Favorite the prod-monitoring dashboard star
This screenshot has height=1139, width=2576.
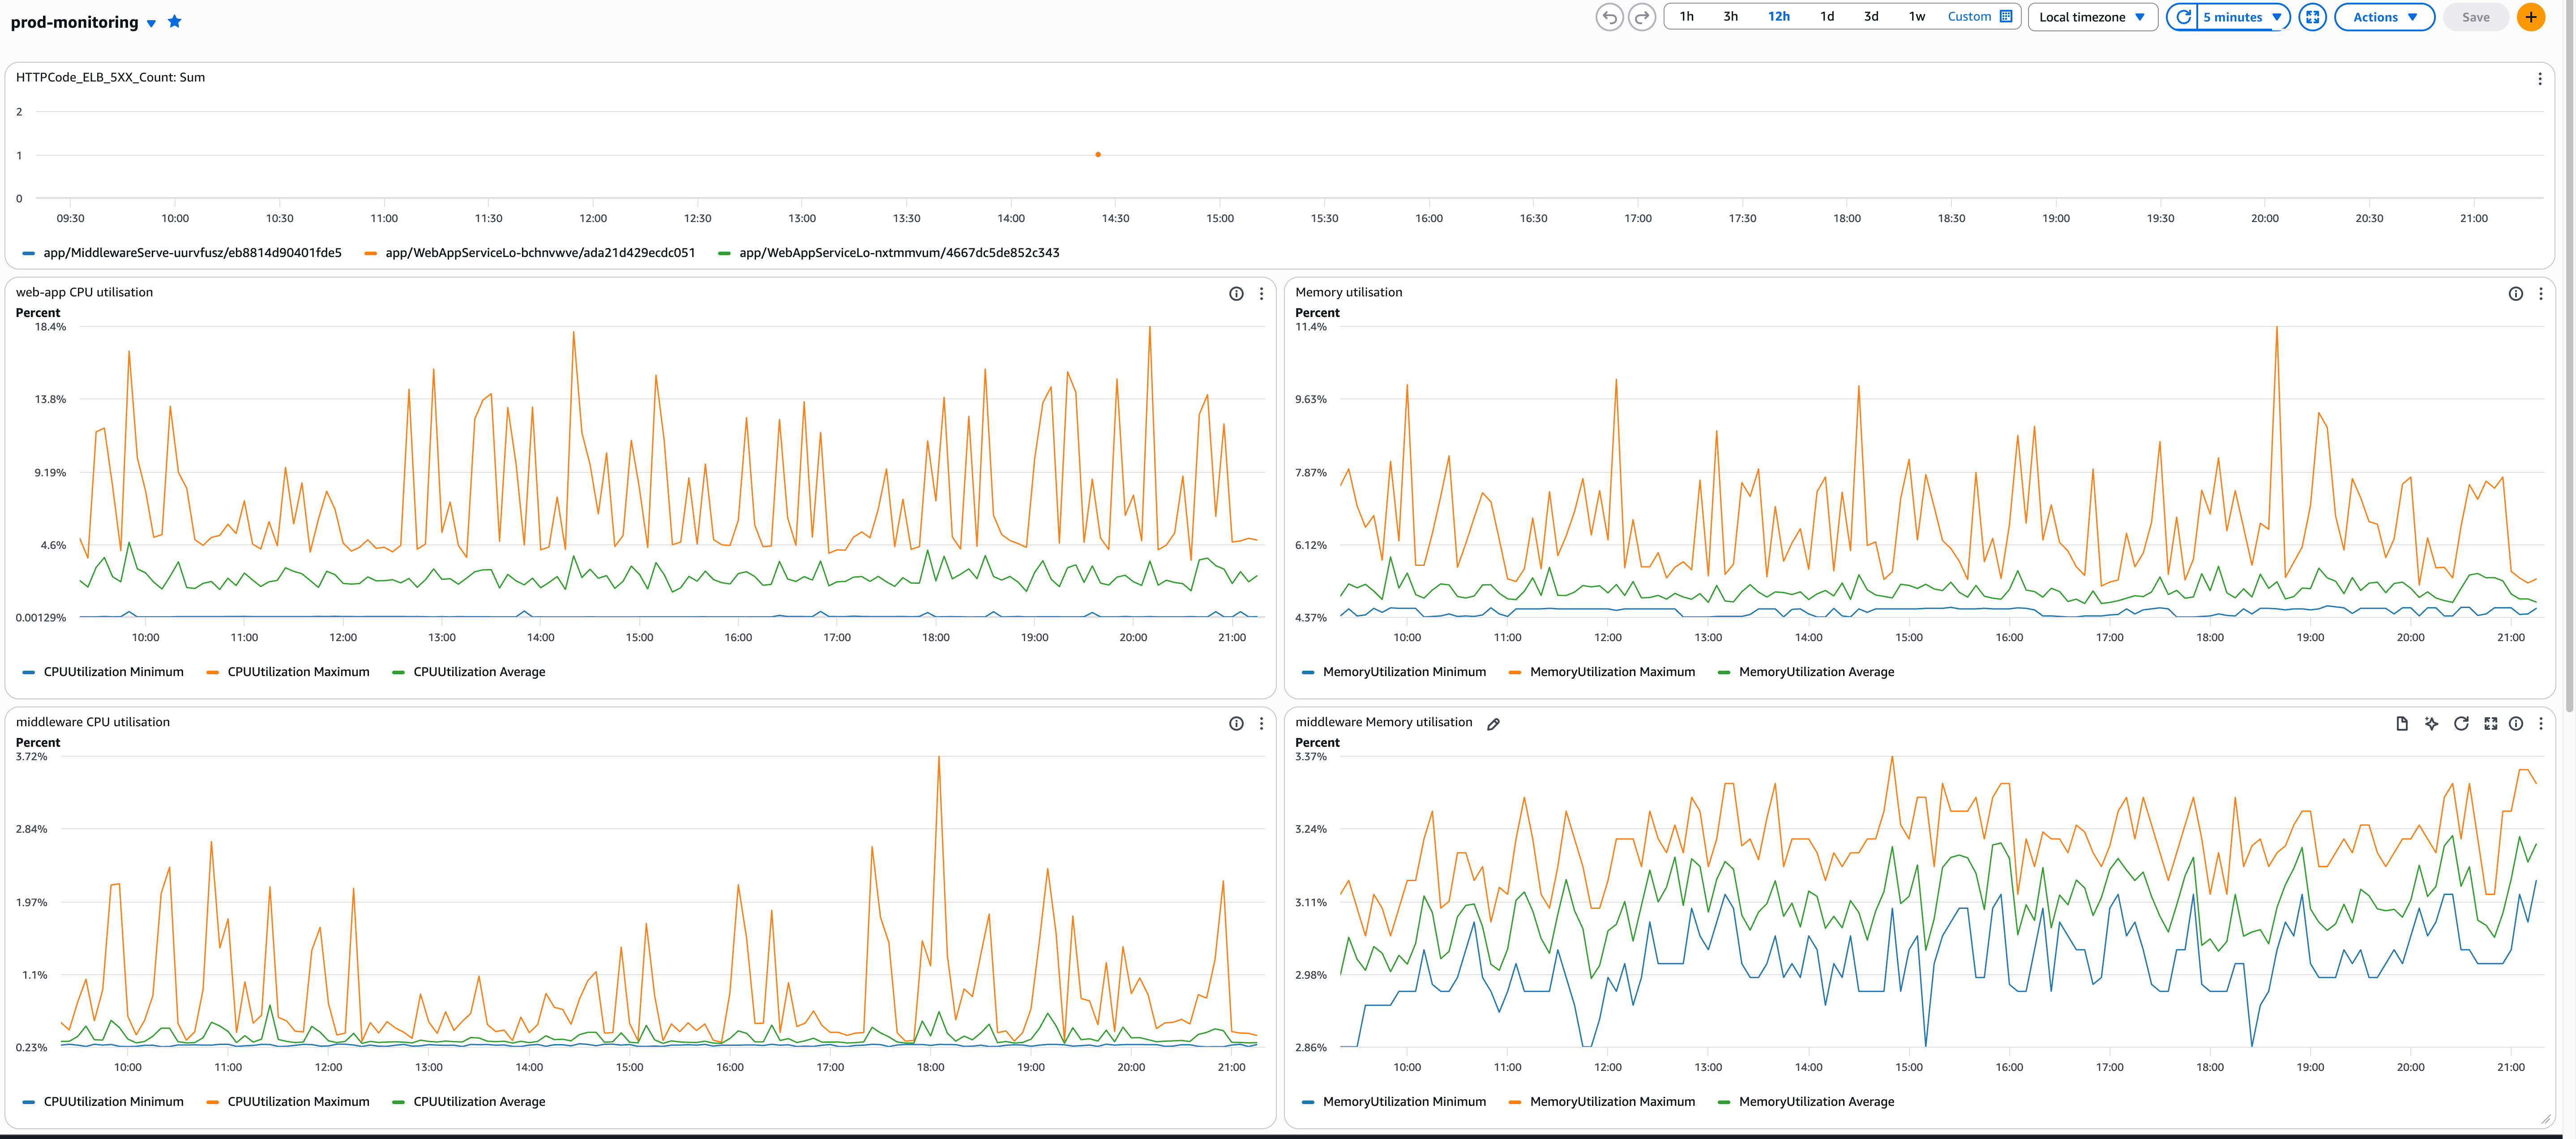click(175, 21)
